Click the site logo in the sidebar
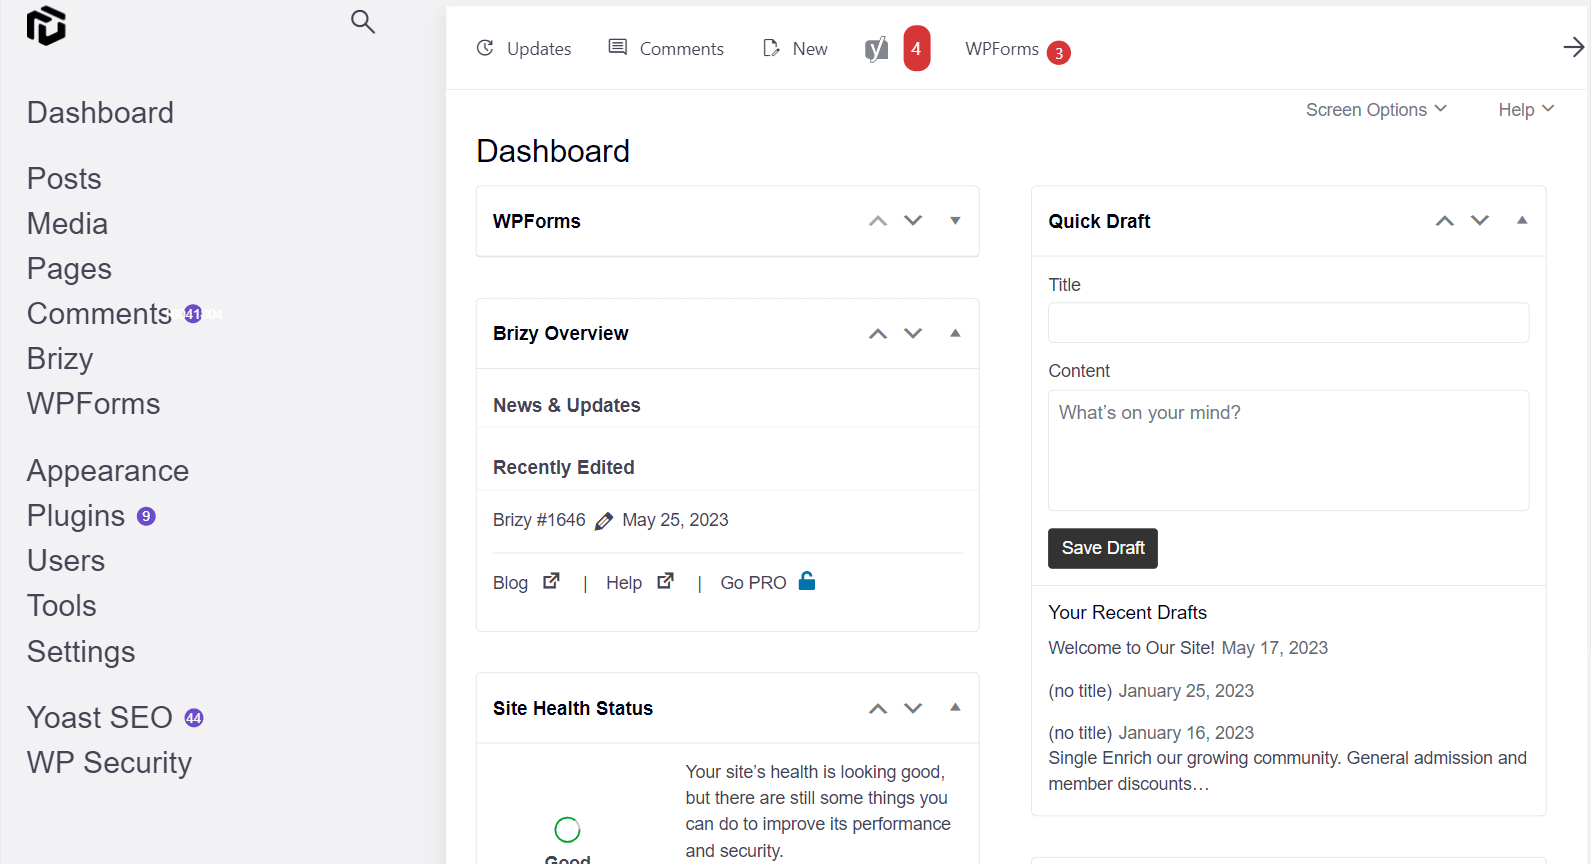Viewport: 1591px width, 864px height. pos(46,26)
